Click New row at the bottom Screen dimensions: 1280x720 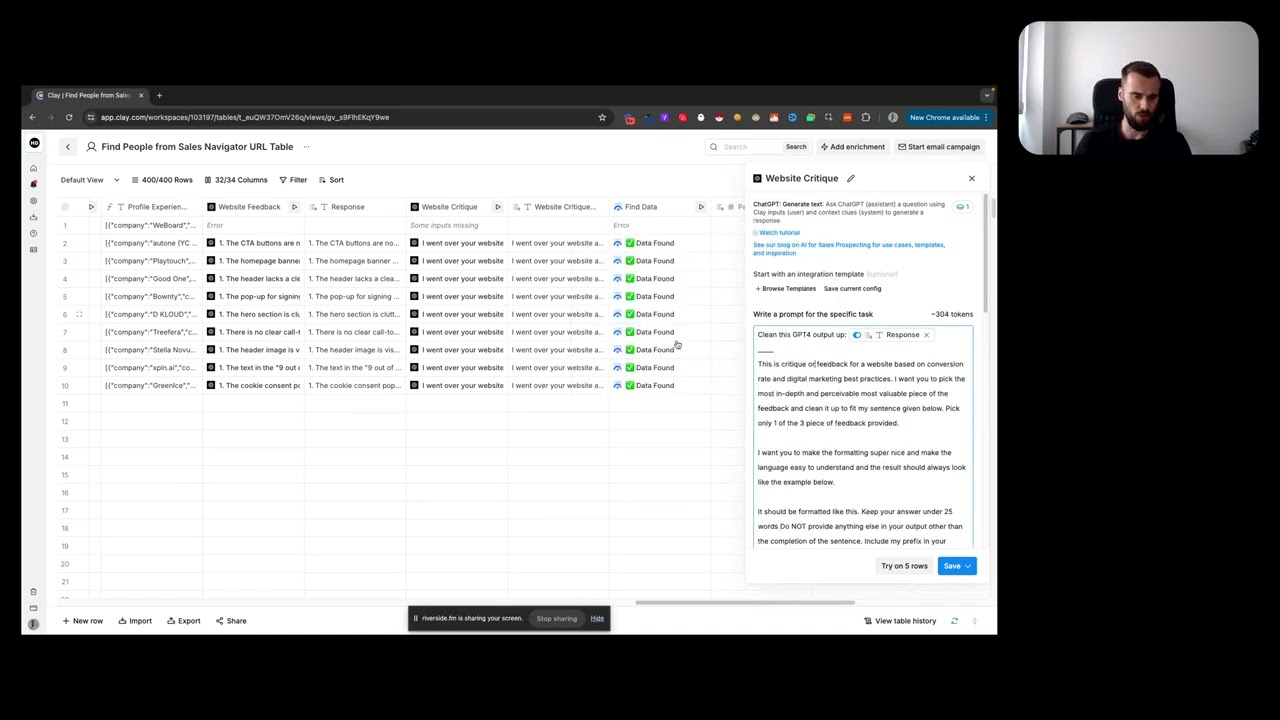[83, 621]
